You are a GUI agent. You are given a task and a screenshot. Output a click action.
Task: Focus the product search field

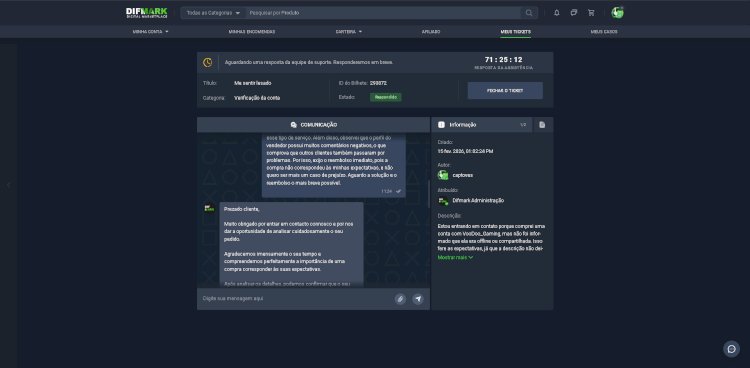(x=383, y=13)
